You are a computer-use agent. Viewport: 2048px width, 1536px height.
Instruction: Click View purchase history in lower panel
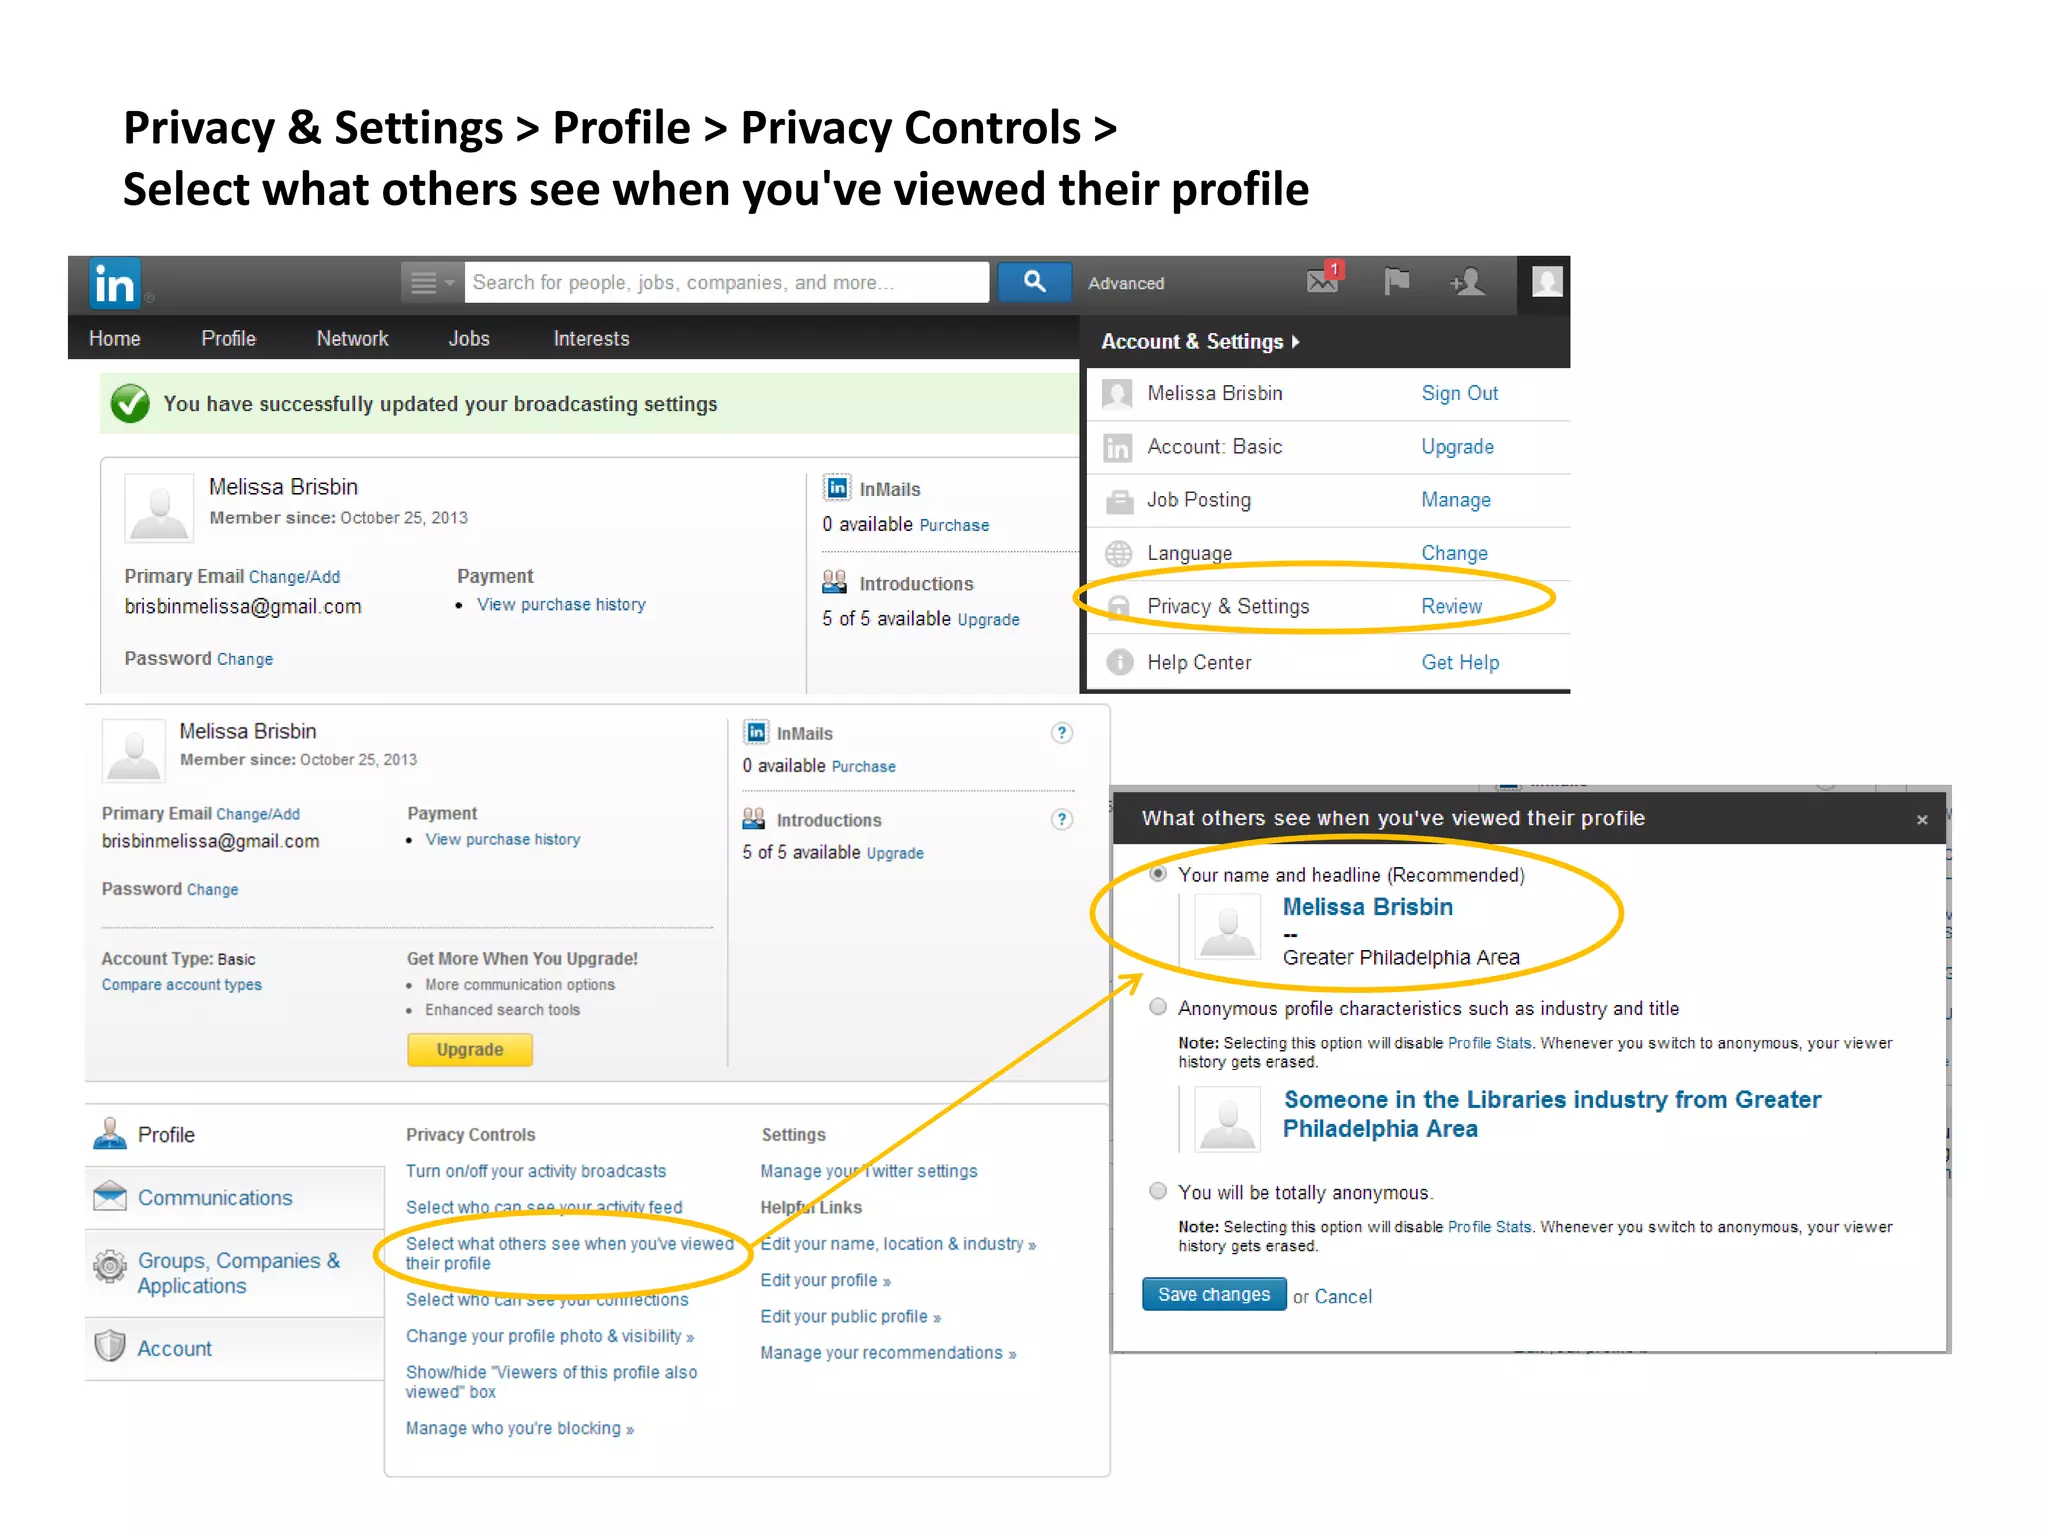[x=502, y=840]
